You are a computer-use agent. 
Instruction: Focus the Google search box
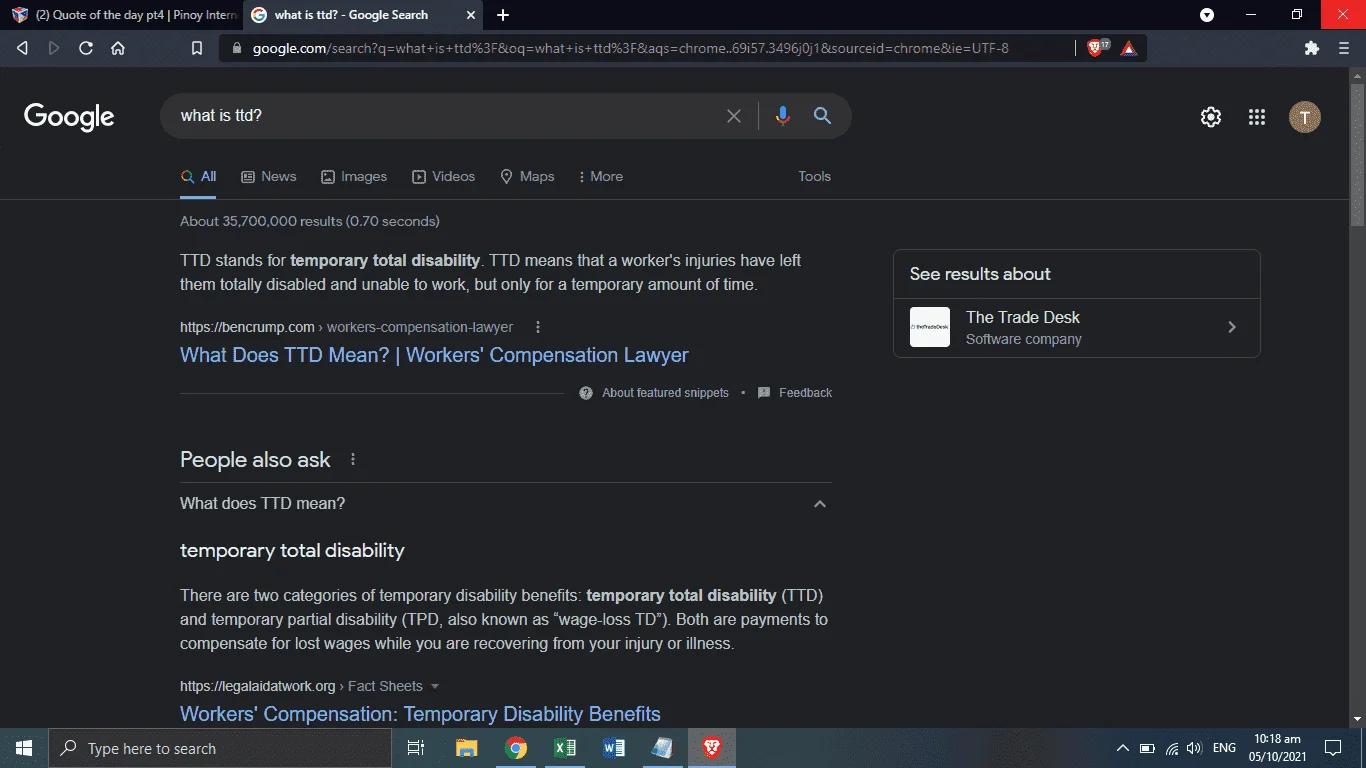(450, 116)
